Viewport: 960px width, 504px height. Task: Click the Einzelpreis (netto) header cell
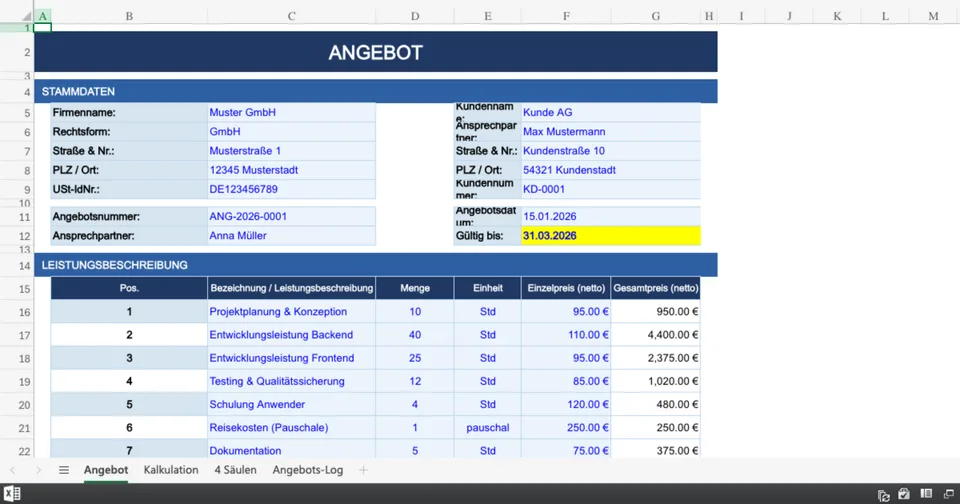tap(566, 288)
